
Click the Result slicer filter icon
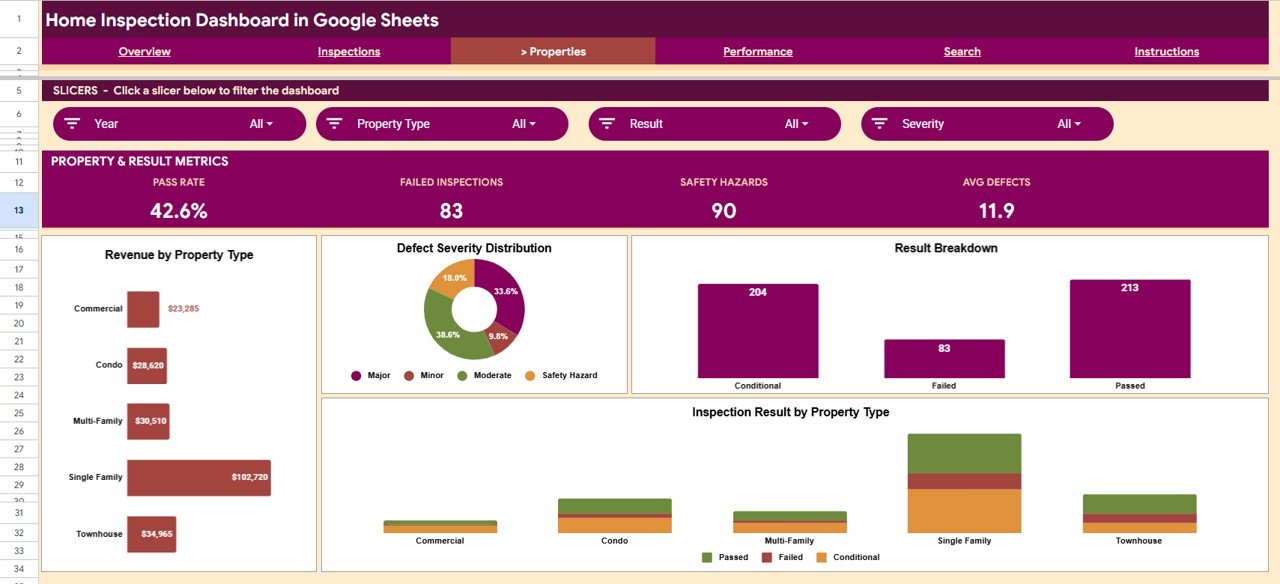(608, 124)
